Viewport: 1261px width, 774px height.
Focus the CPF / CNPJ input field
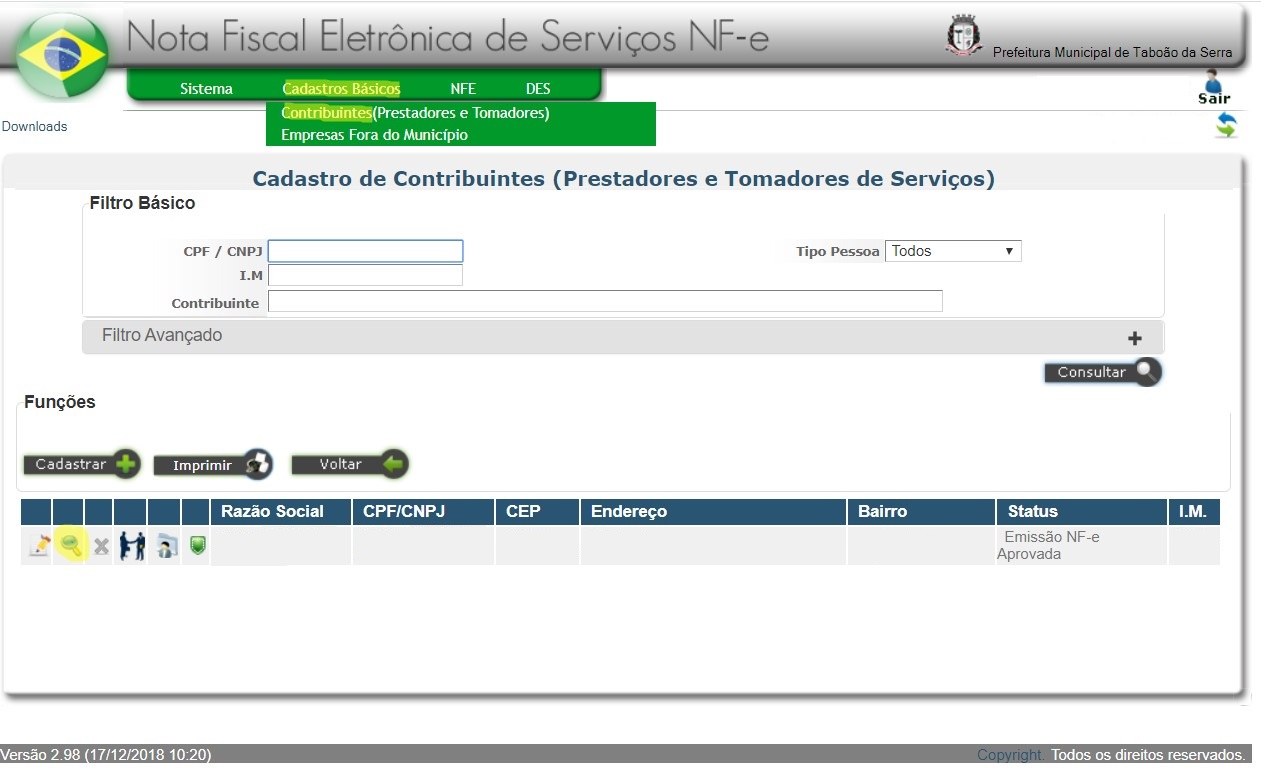tap(365, 251)
